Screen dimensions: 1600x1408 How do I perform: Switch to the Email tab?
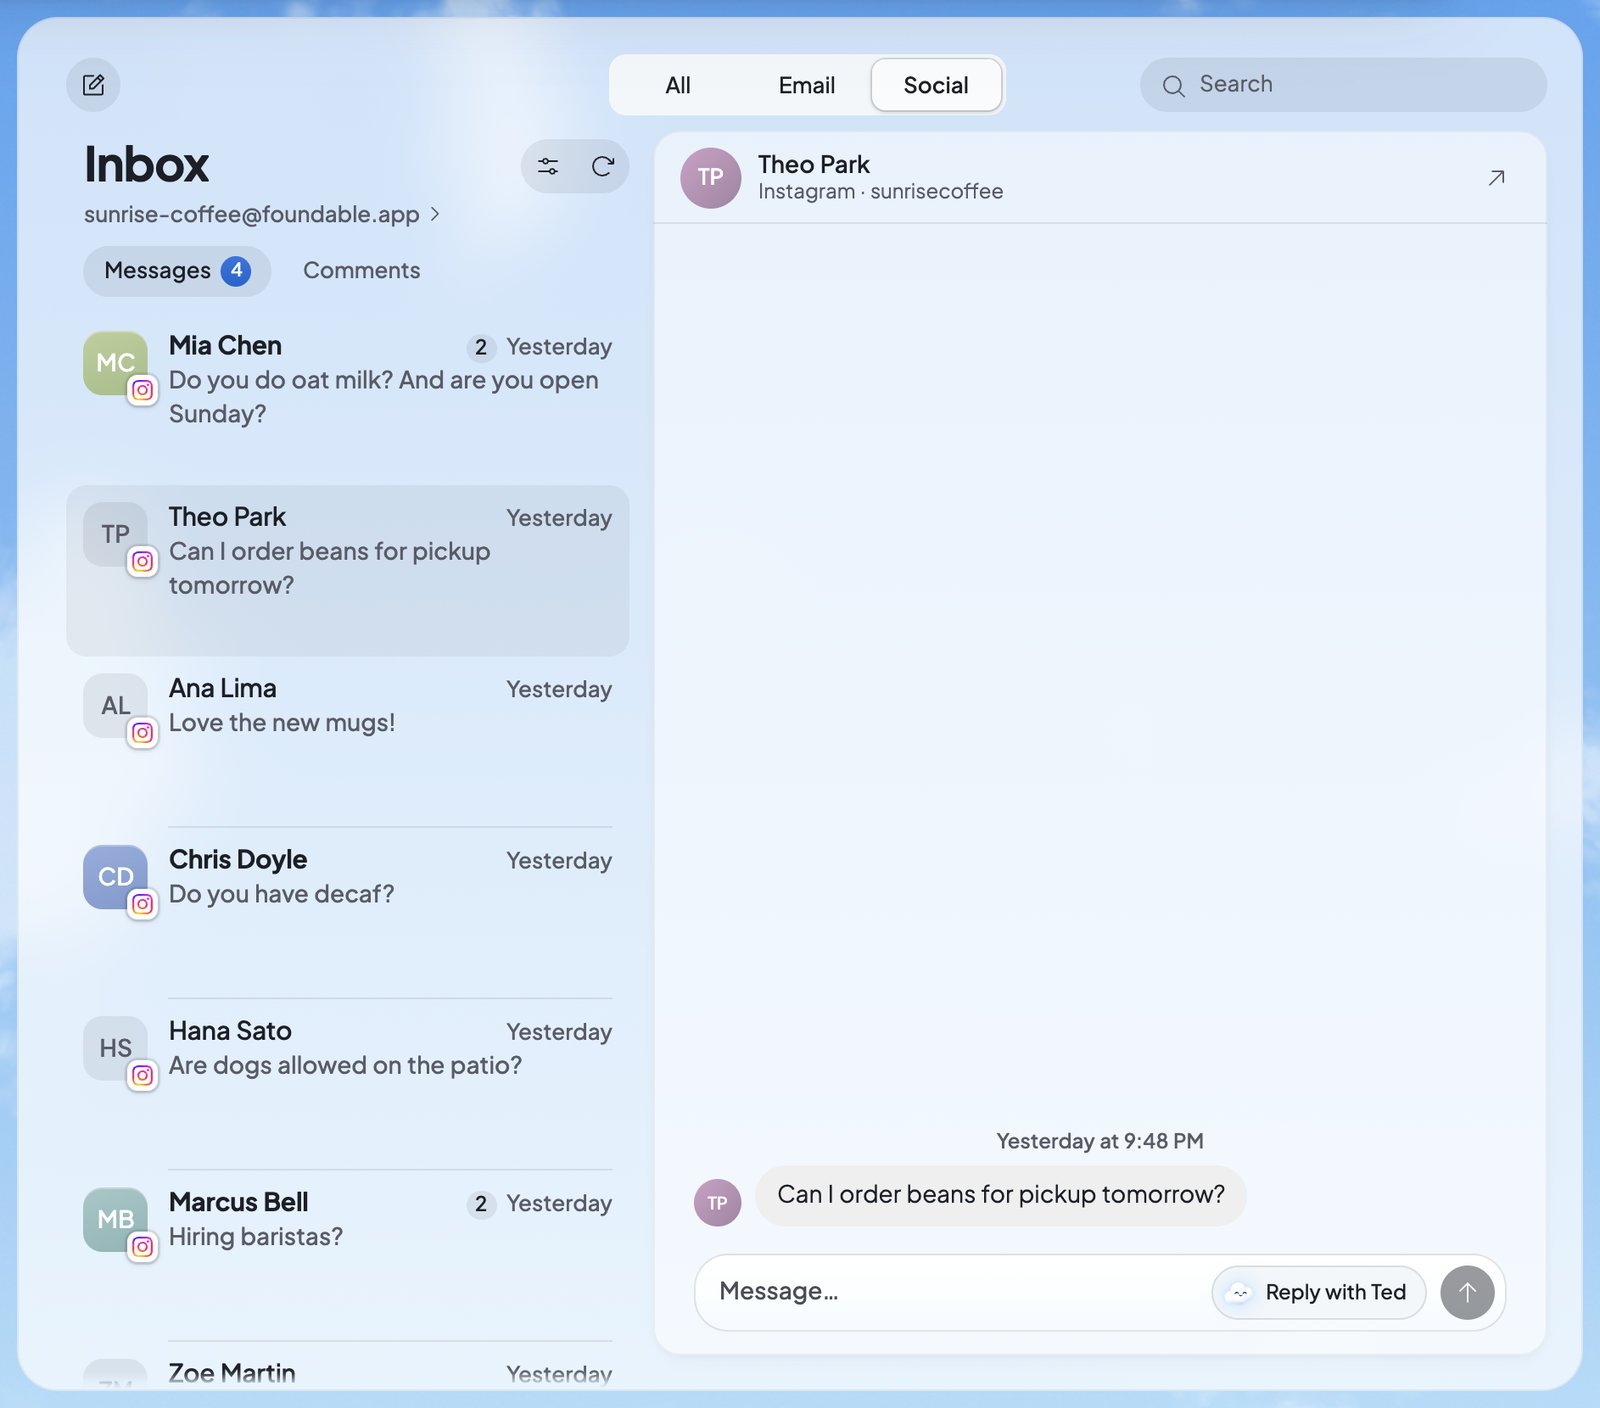[x=806, y=85]
